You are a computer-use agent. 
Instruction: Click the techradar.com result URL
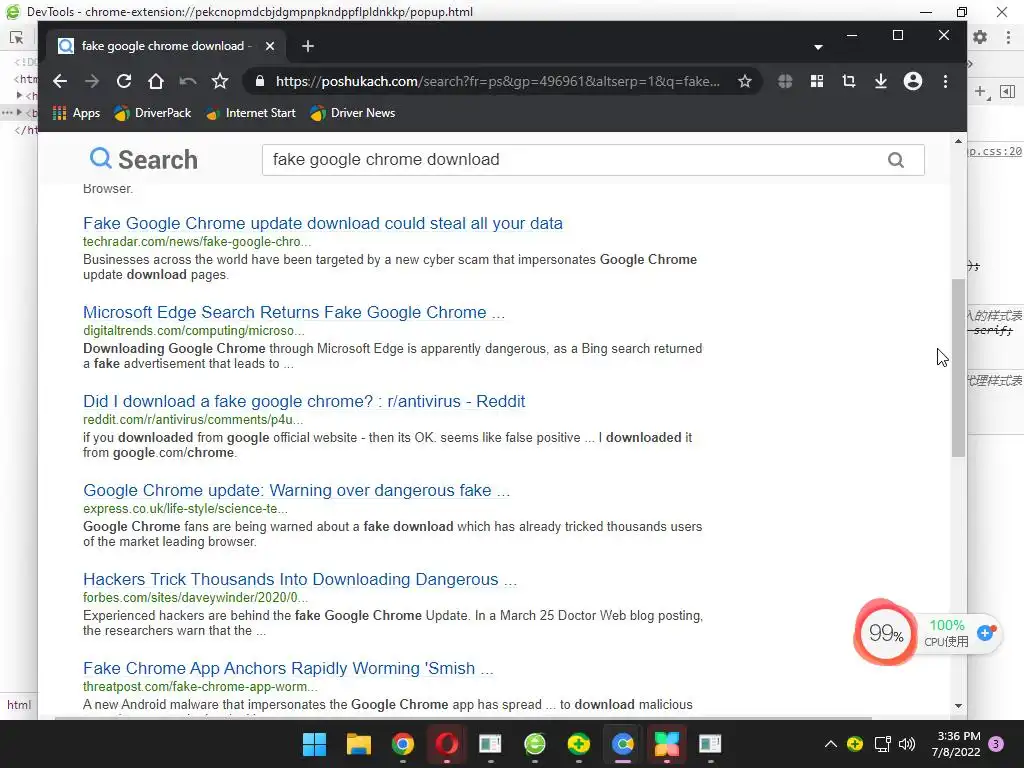click(197, 242)
